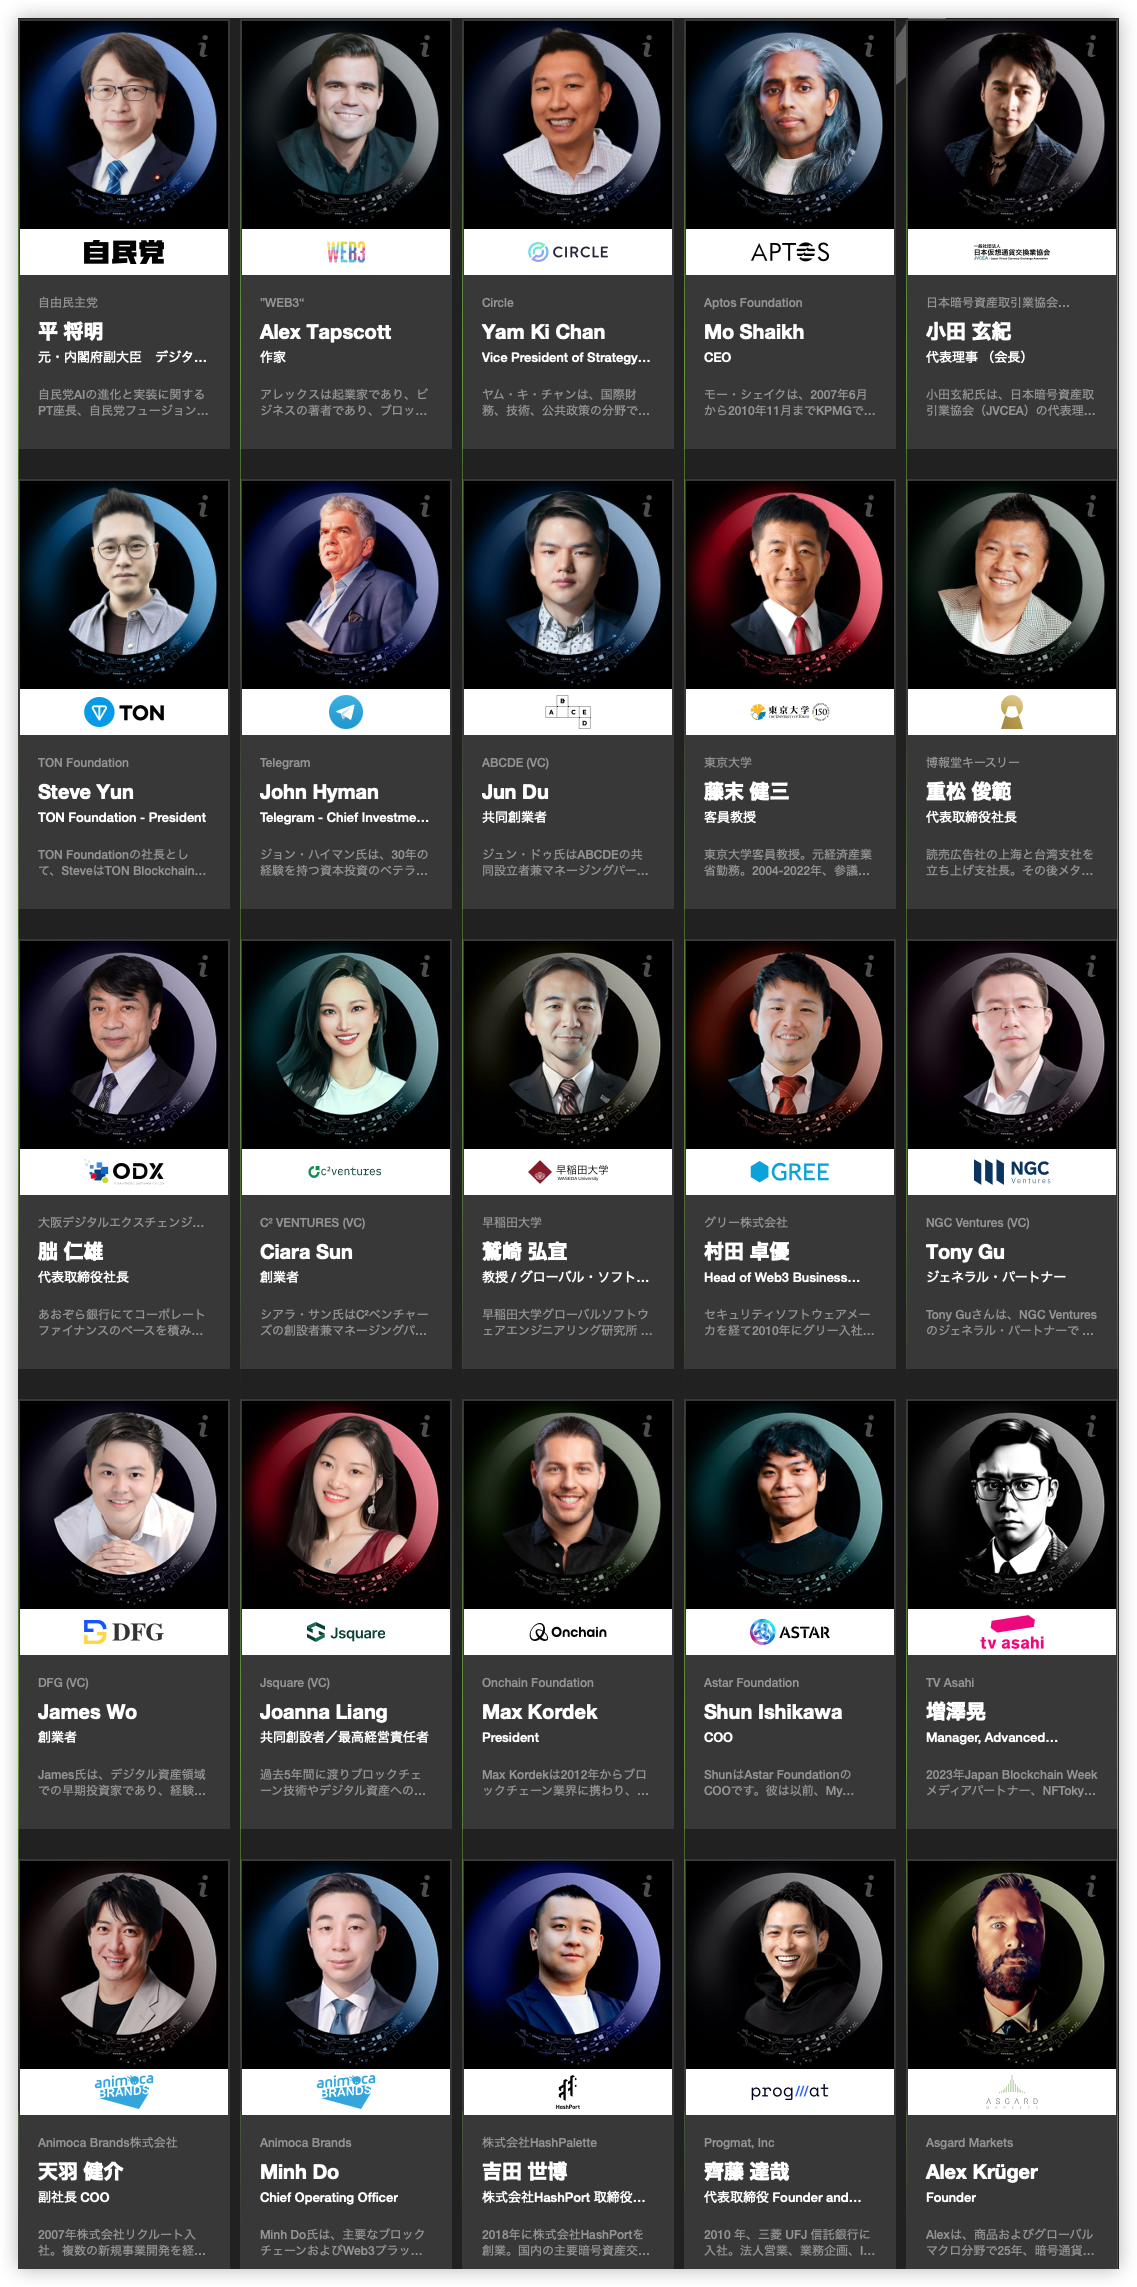Click the Telegram logo under John Hyman's photo
The image size is (1137, 2287).
346,712
